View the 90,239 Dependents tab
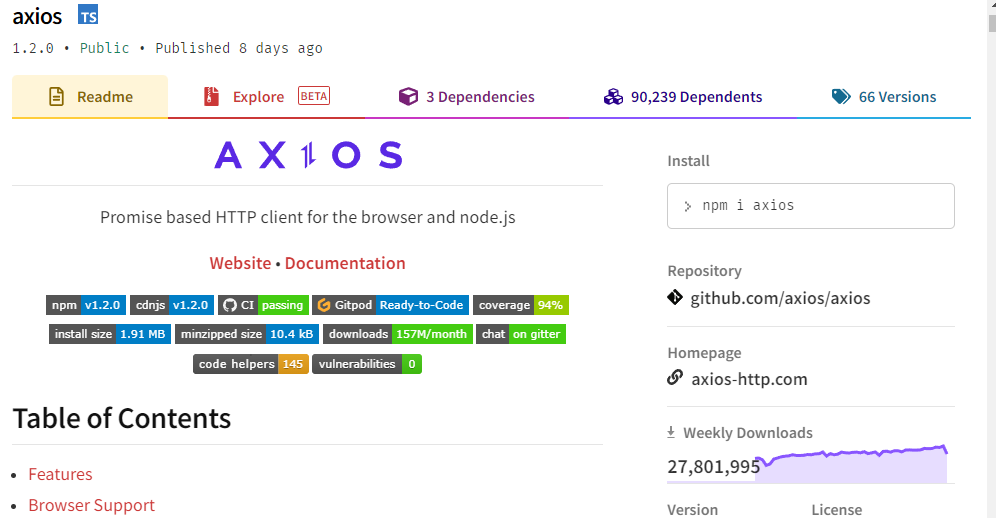The image size is (996, 518). [682, 97]
